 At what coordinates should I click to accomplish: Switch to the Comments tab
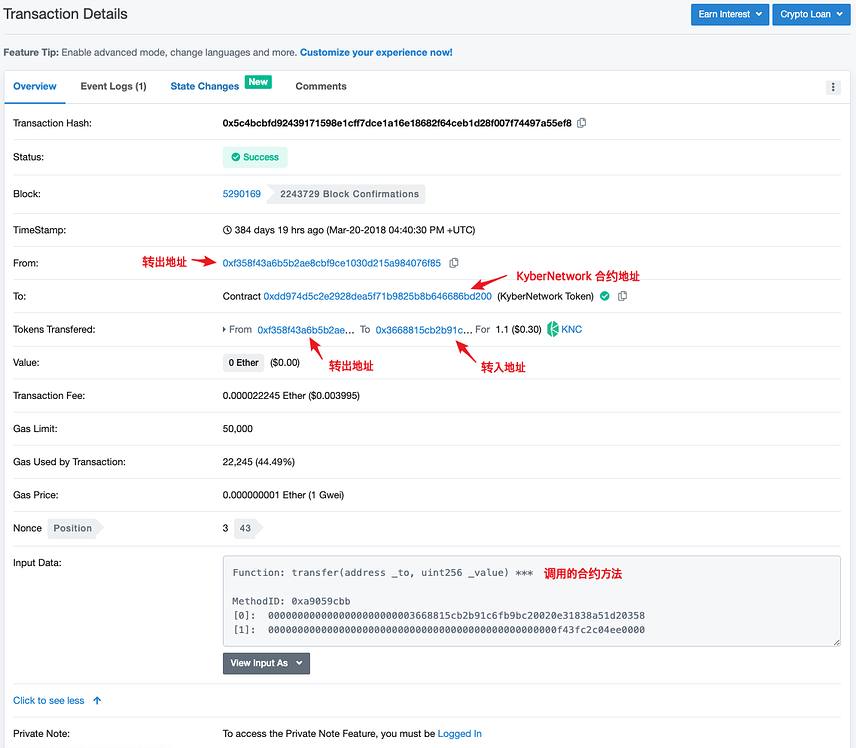point(320,86)
